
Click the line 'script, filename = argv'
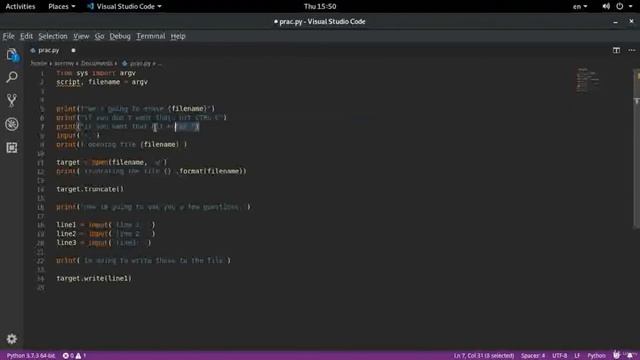102,82
